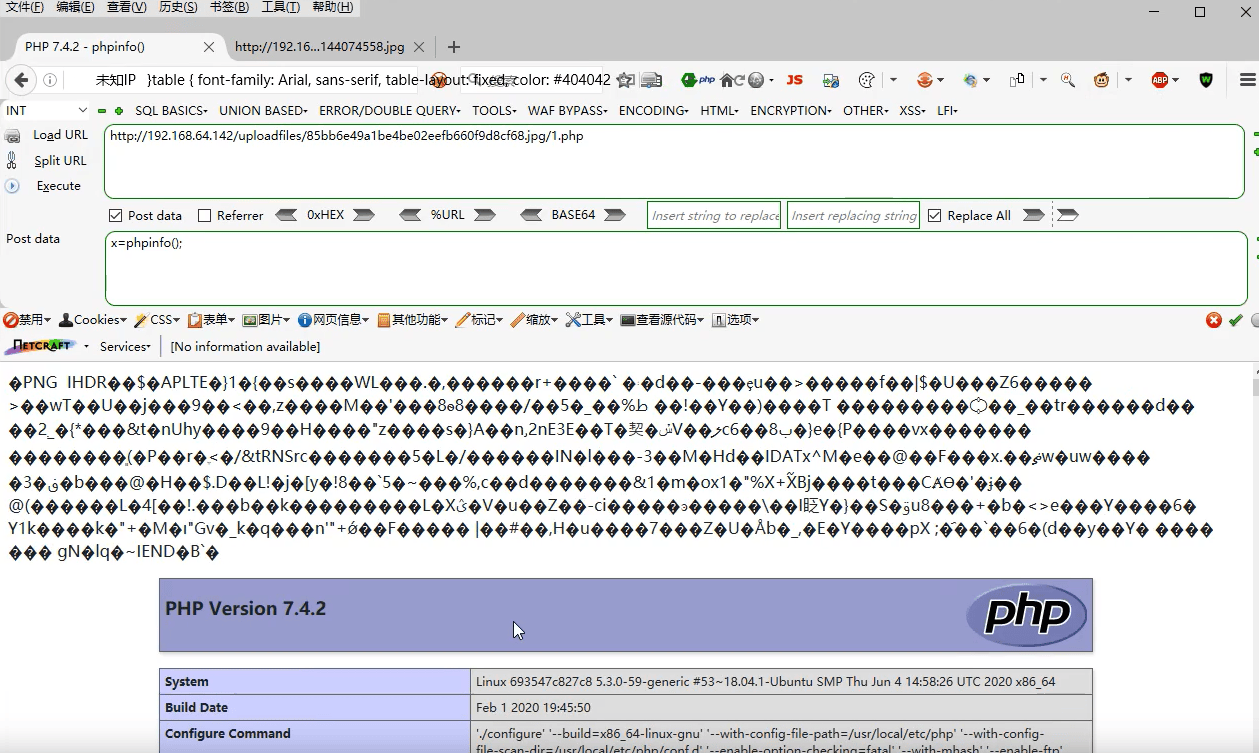Click the Netcraft logo in toolbar
Image resolution: width=1259 pixels, height=753 pixels.
point(41,346)
